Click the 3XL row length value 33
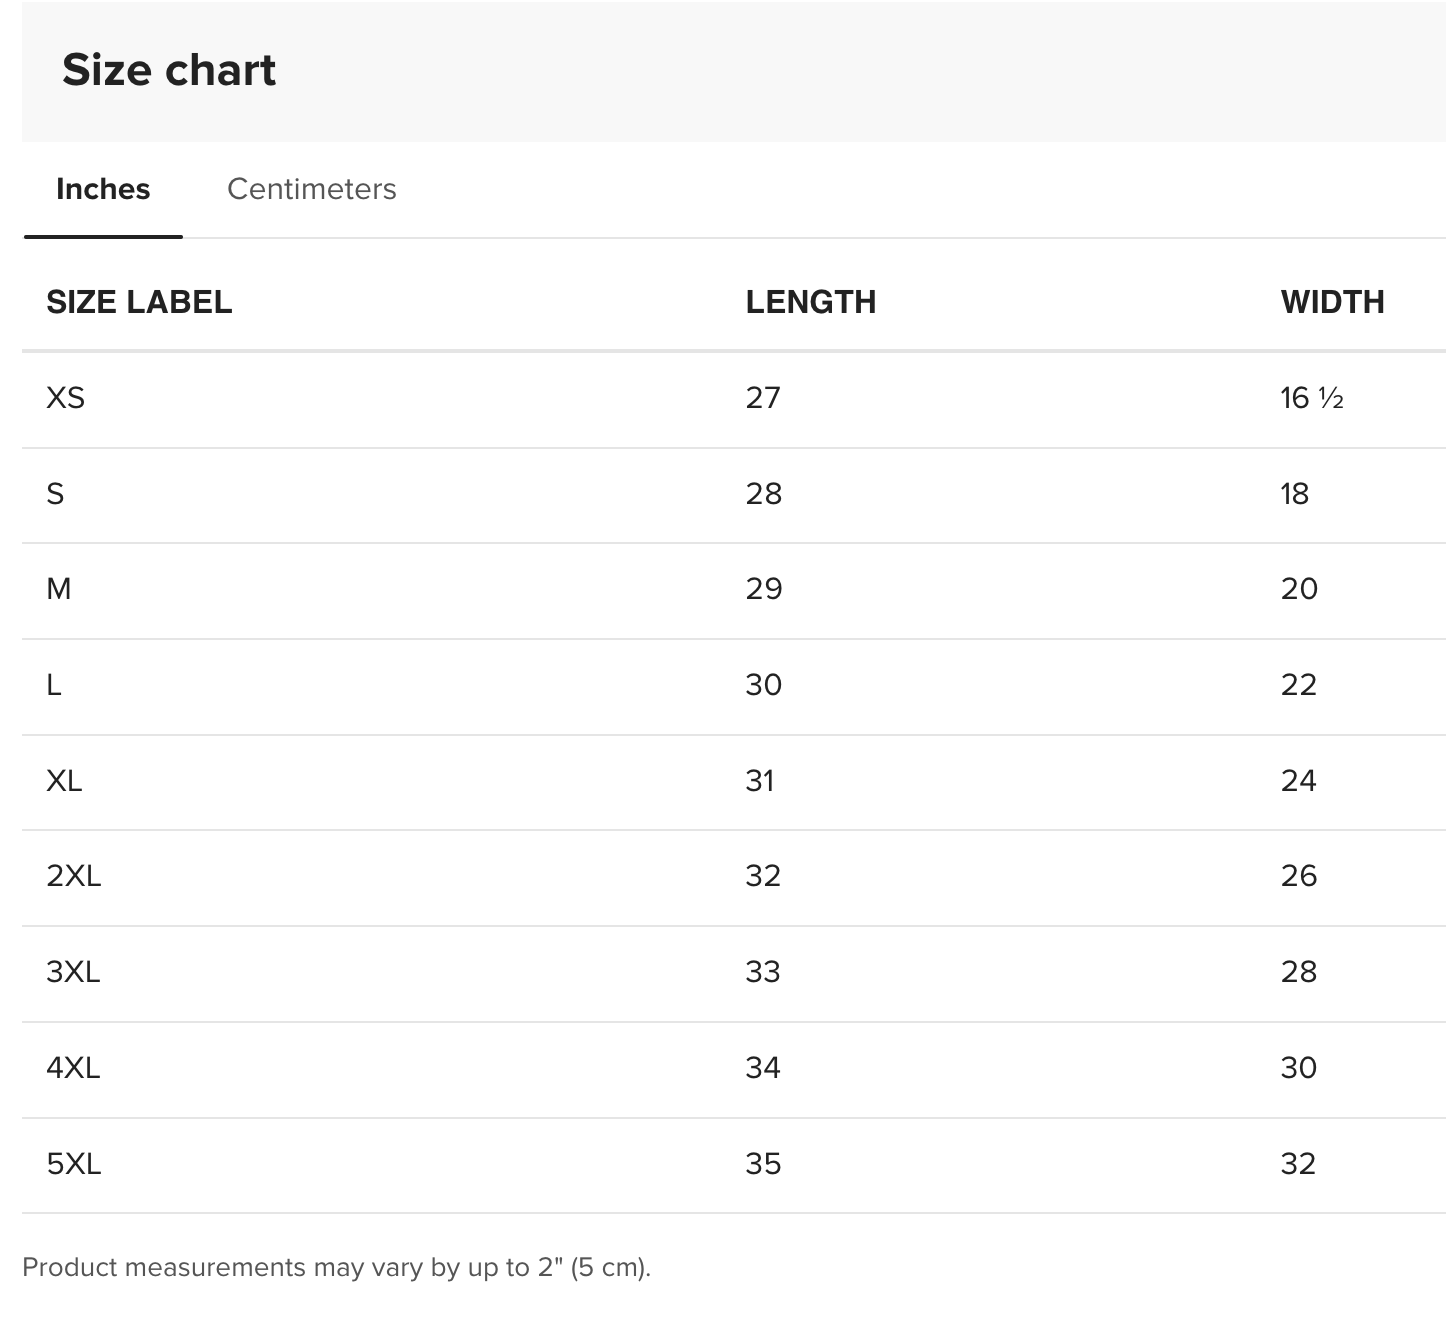The image size is (1446, 1320). (762, 972)
